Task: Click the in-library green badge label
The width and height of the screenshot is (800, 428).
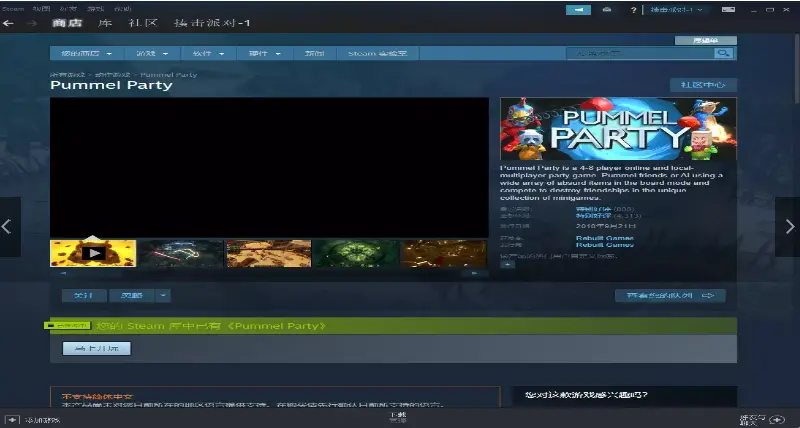Action: coord(67,325)
